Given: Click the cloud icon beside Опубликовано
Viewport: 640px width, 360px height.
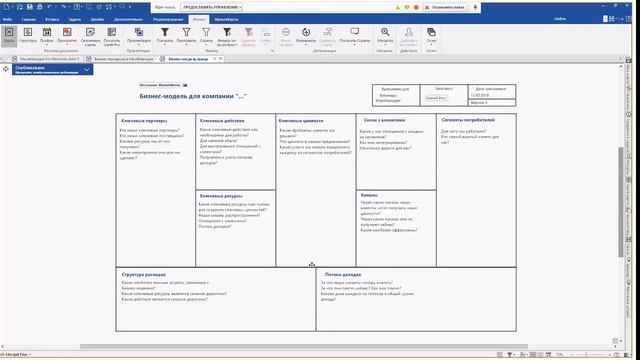Looking at the screenshot, I should coord(6,69).
